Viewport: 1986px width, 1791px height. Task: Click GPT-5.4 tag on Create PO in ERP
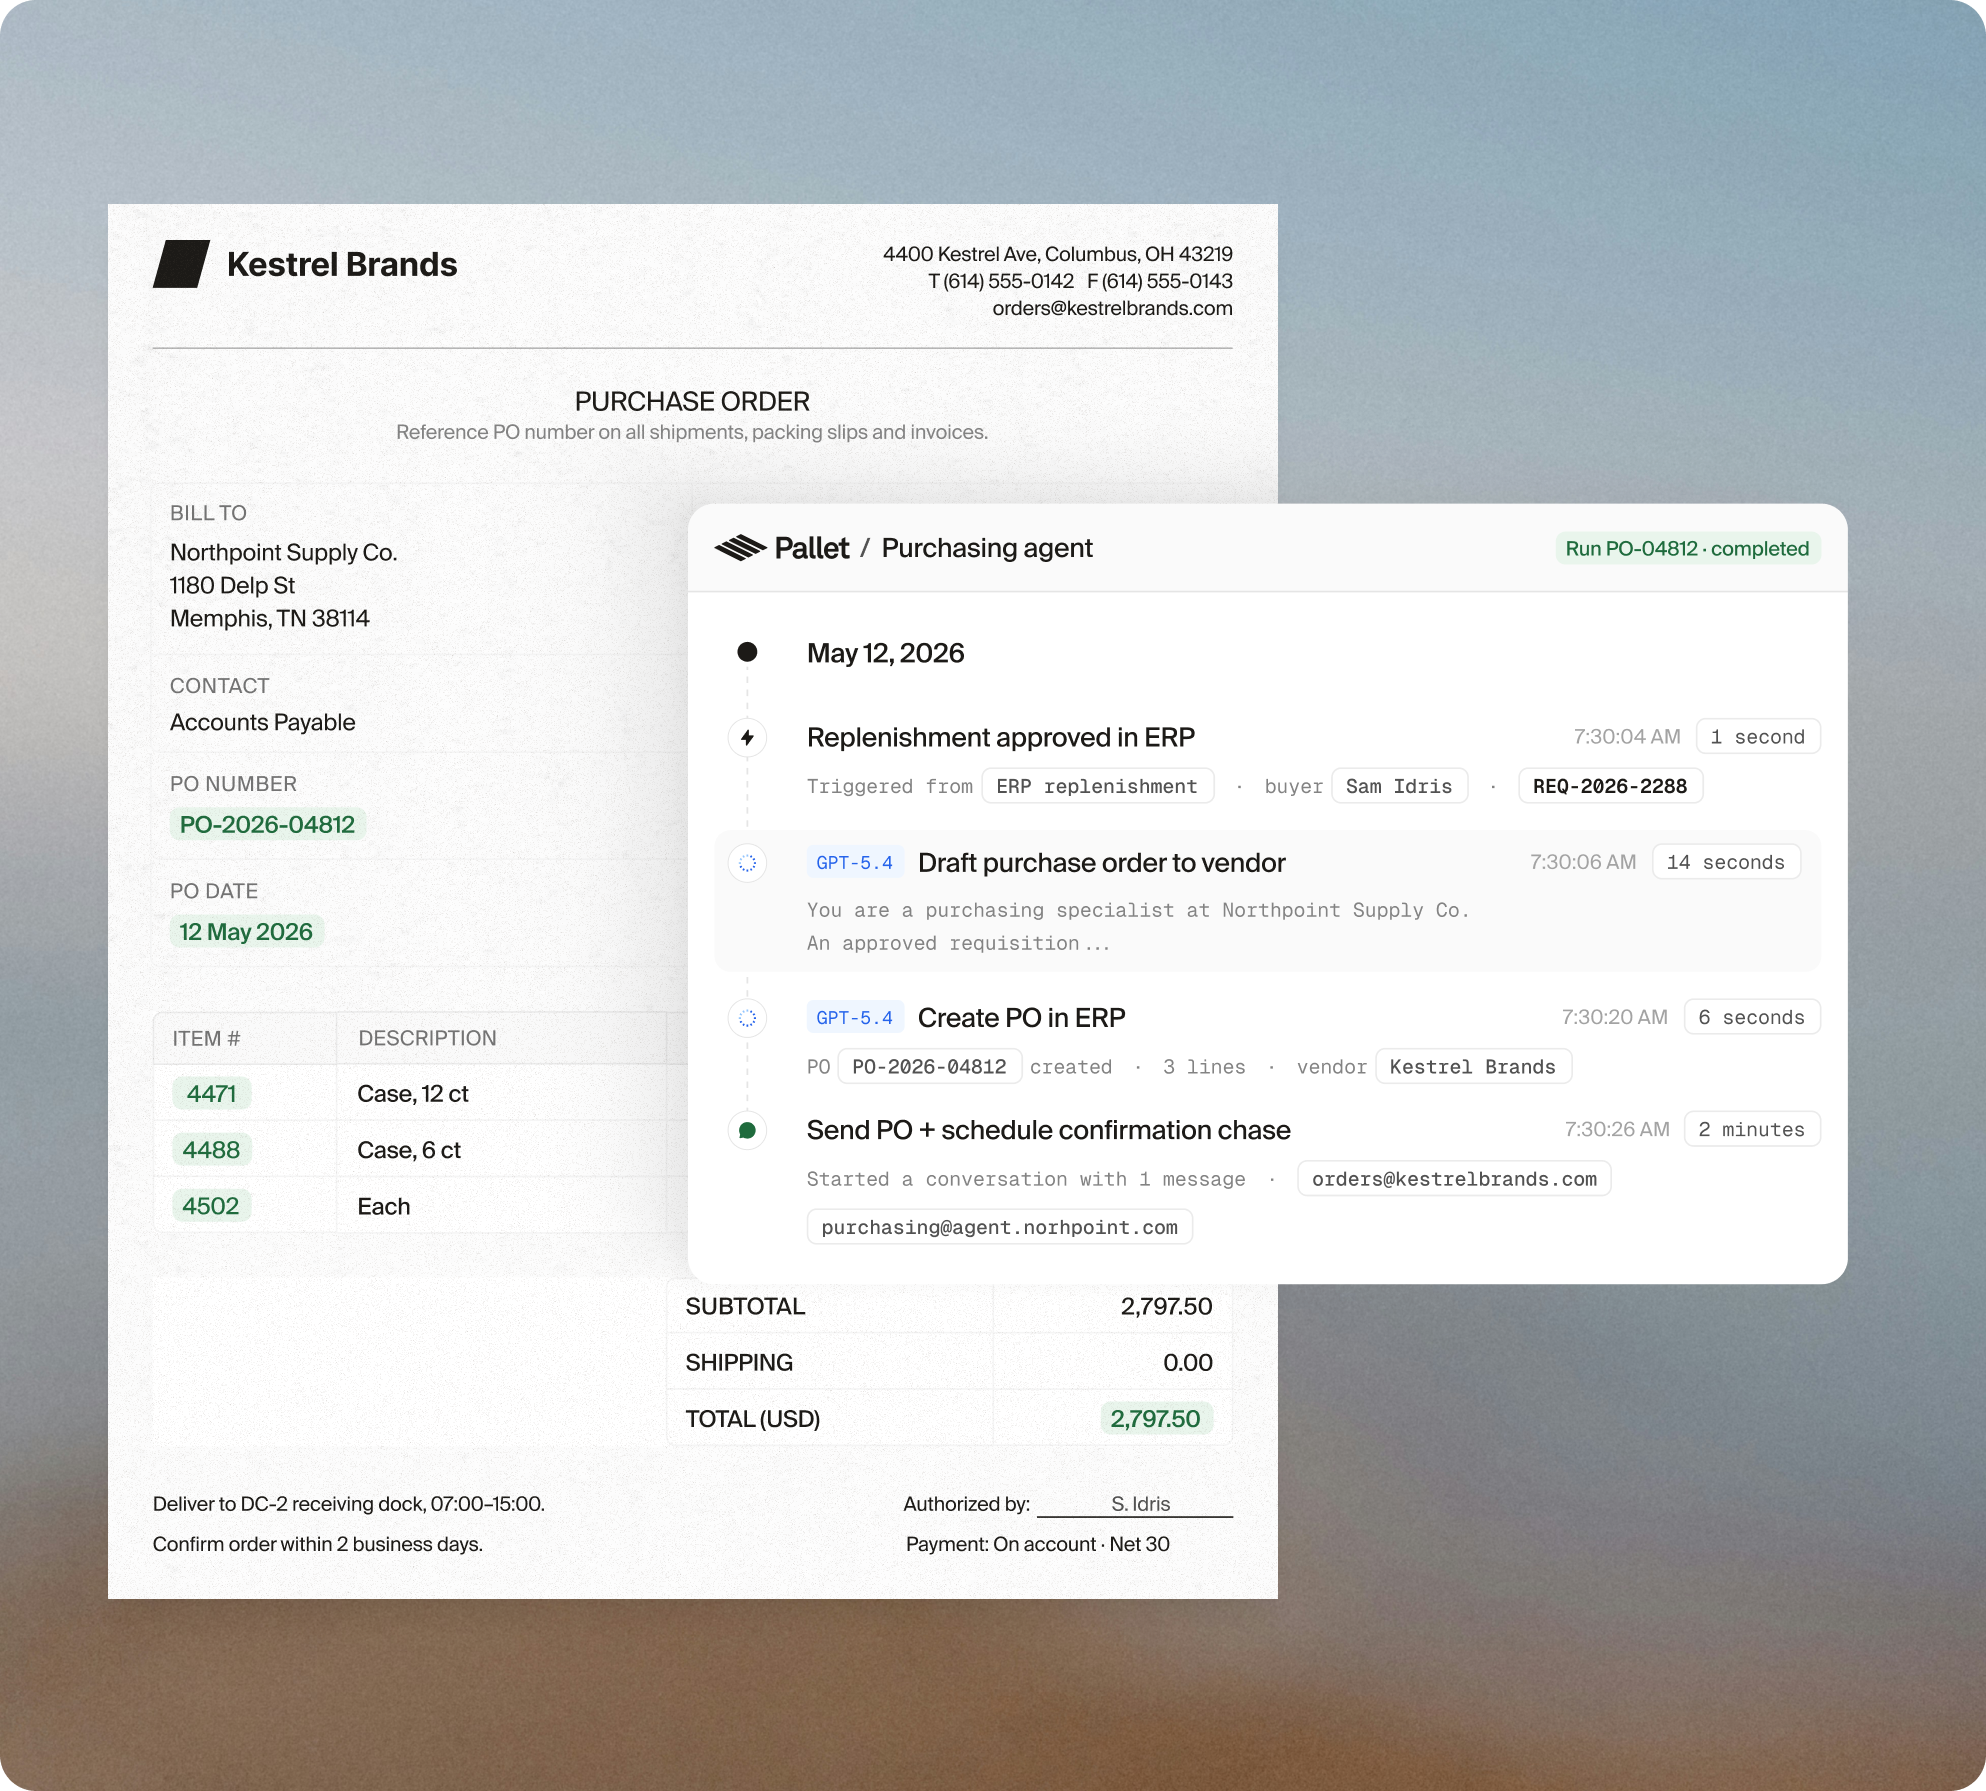pos(855,1017)
